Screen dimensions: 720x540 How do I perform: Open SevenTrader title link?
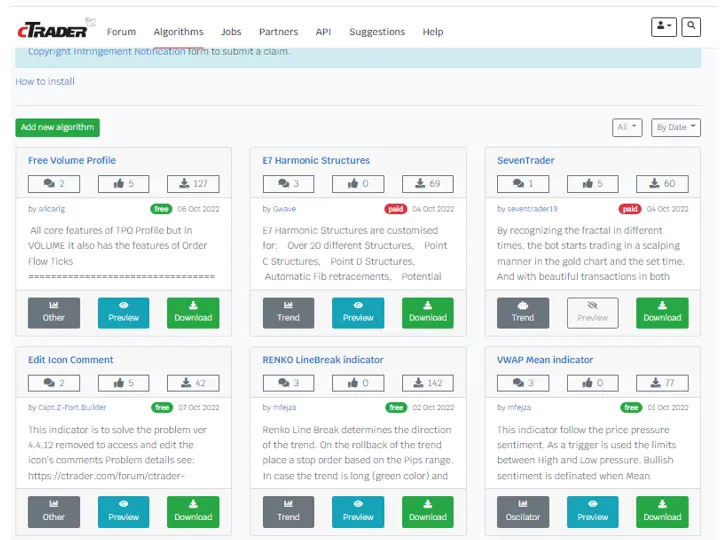[x=525, y=160]
